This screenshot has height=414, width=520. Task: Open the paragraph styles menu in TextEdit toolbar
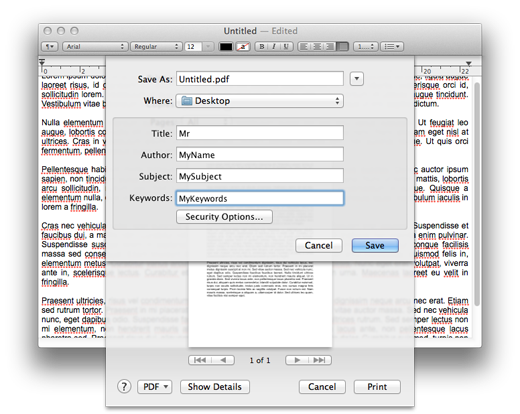[x=50, y=46]
